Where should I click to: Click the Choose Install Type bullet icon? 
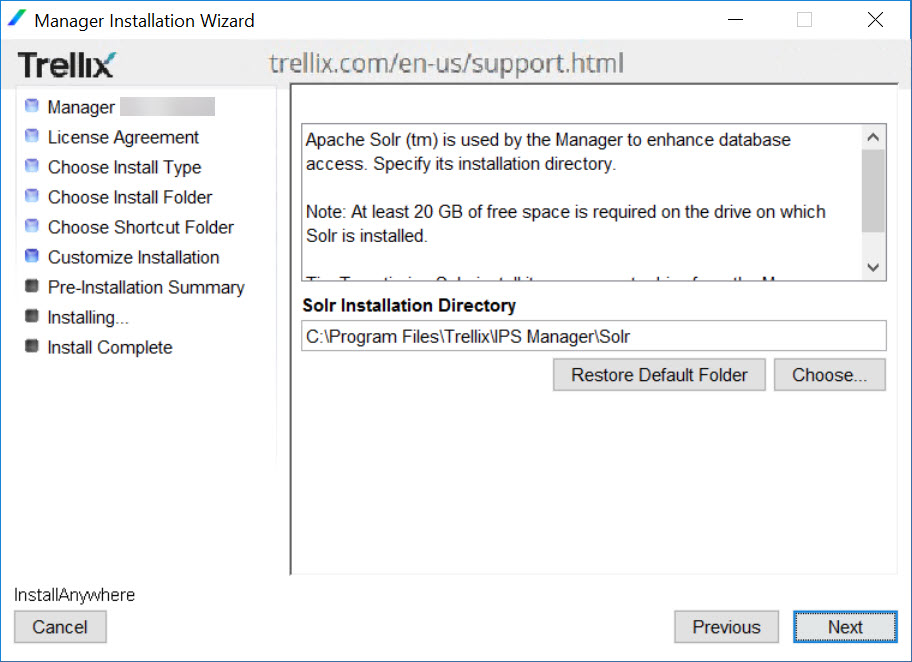pyautogui.click(x=32, y=166)
